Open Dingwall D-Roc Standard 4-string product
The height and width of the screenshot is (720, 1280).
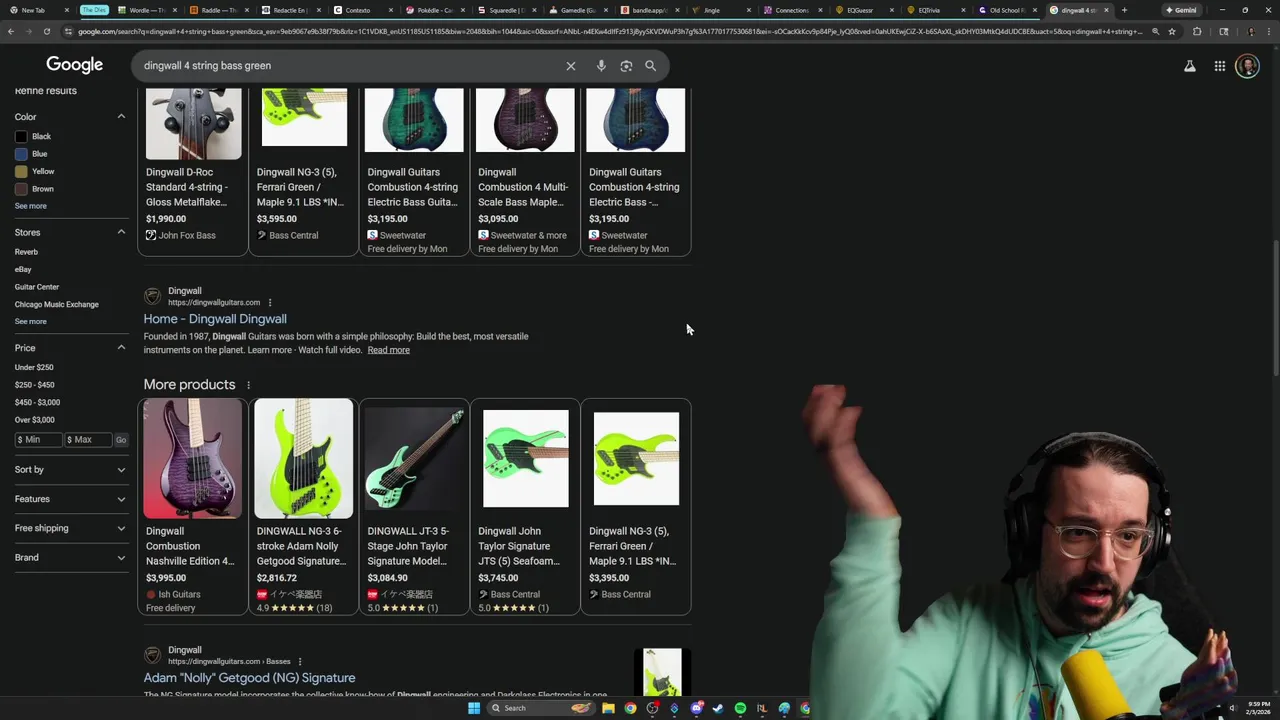[x=192, y=170]
